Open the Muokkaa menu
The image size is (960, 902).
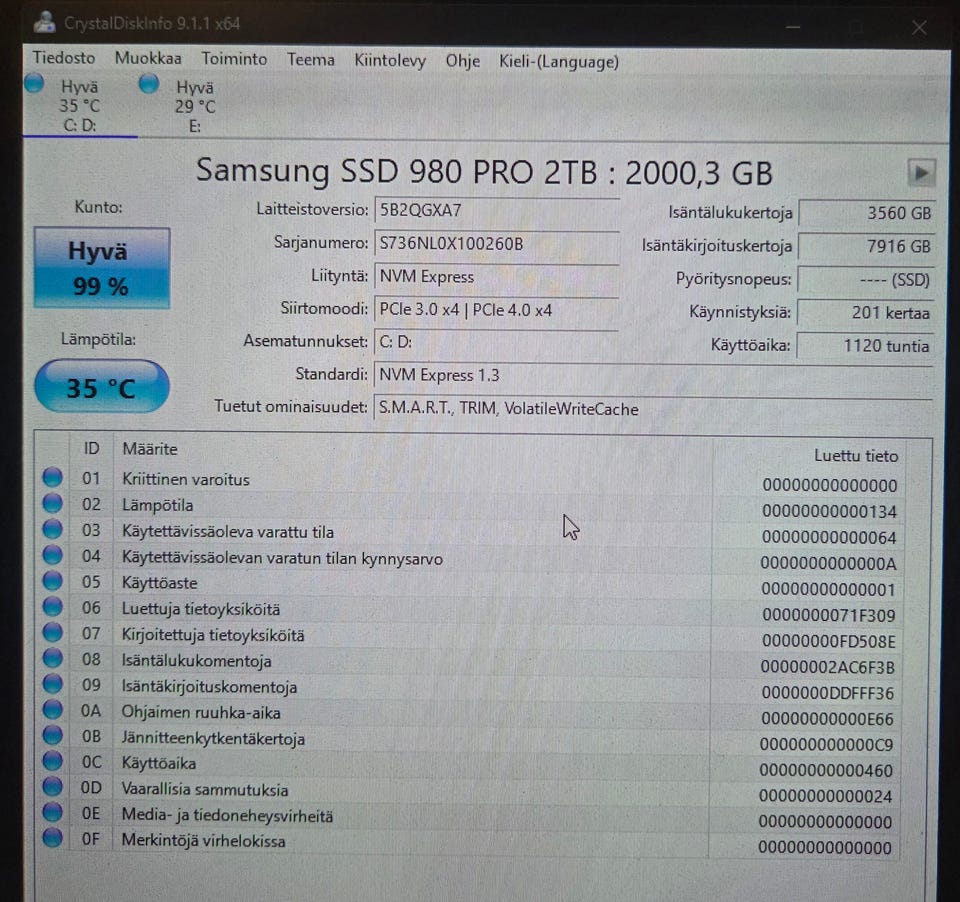(x=148, y=59)
